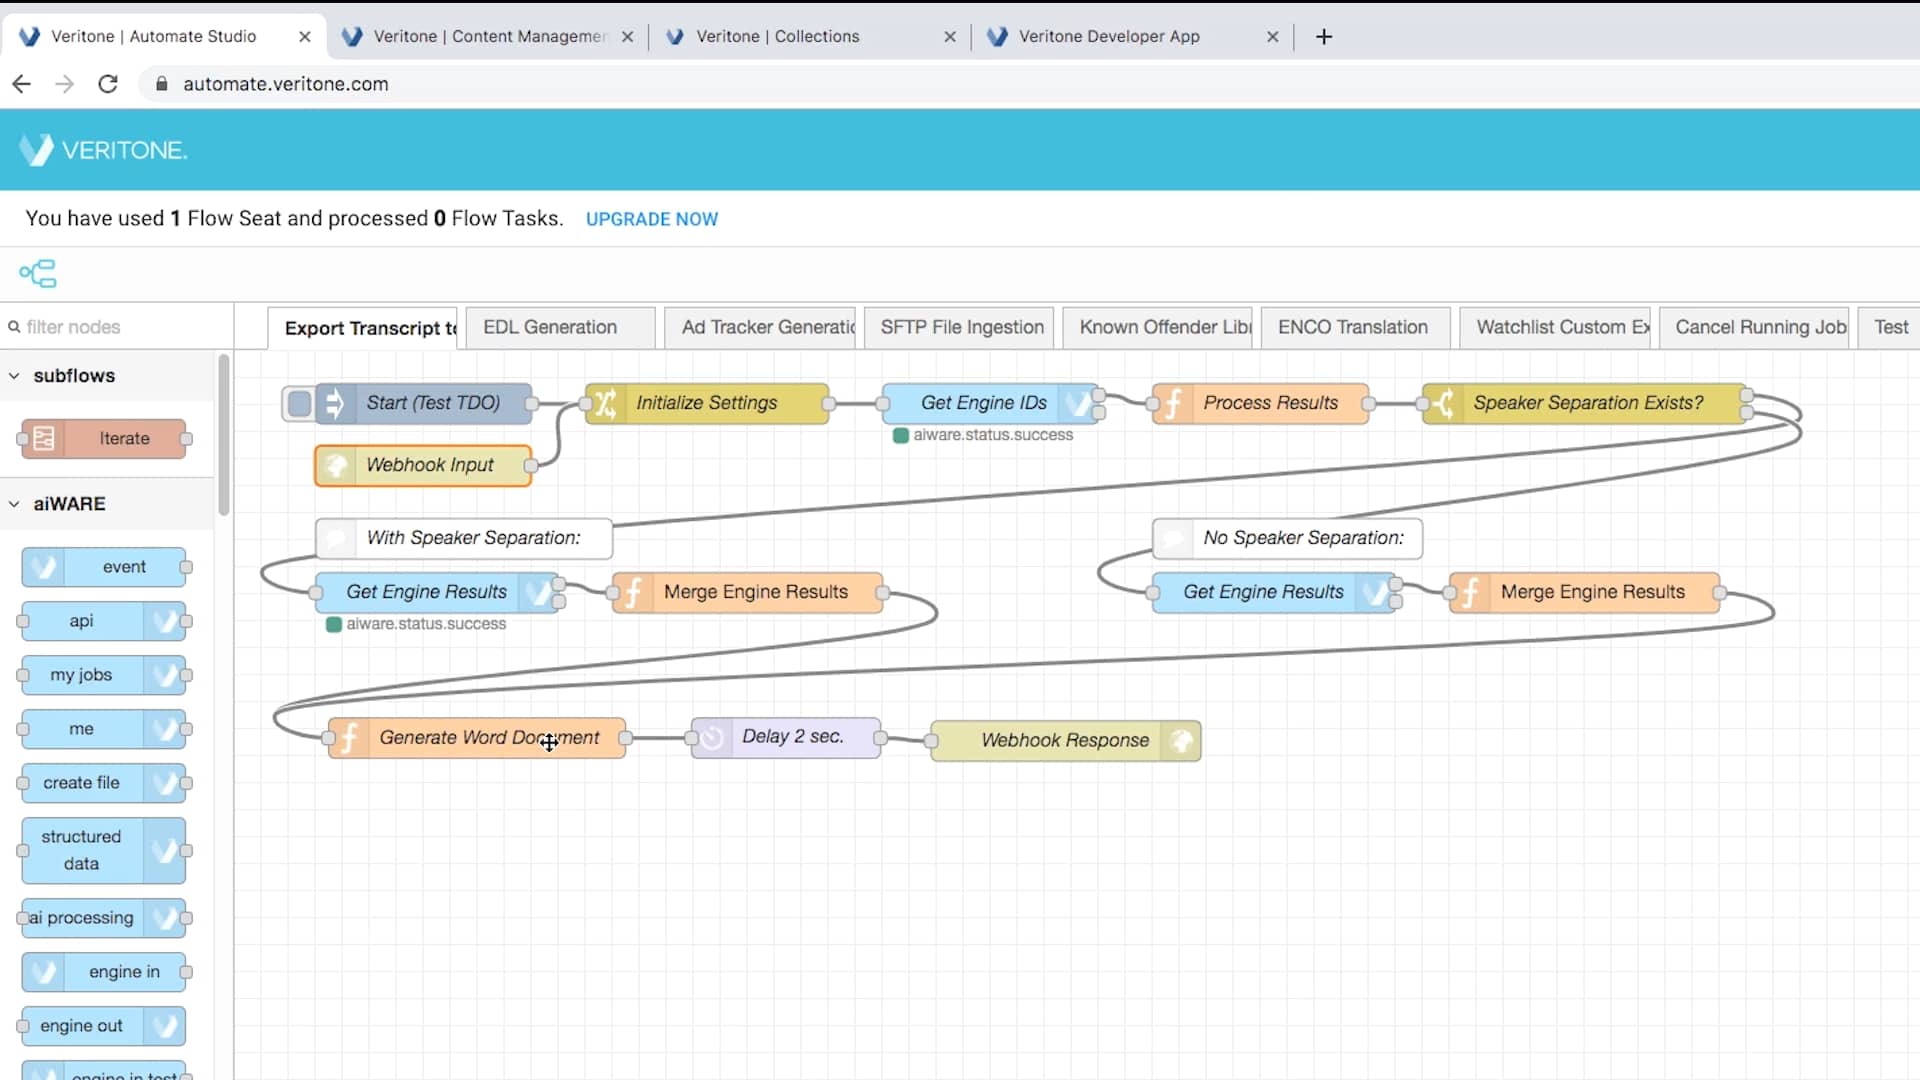Switch to Veritone Developer App browser tab
1920x1080 pixels.
pos(1131,37)
